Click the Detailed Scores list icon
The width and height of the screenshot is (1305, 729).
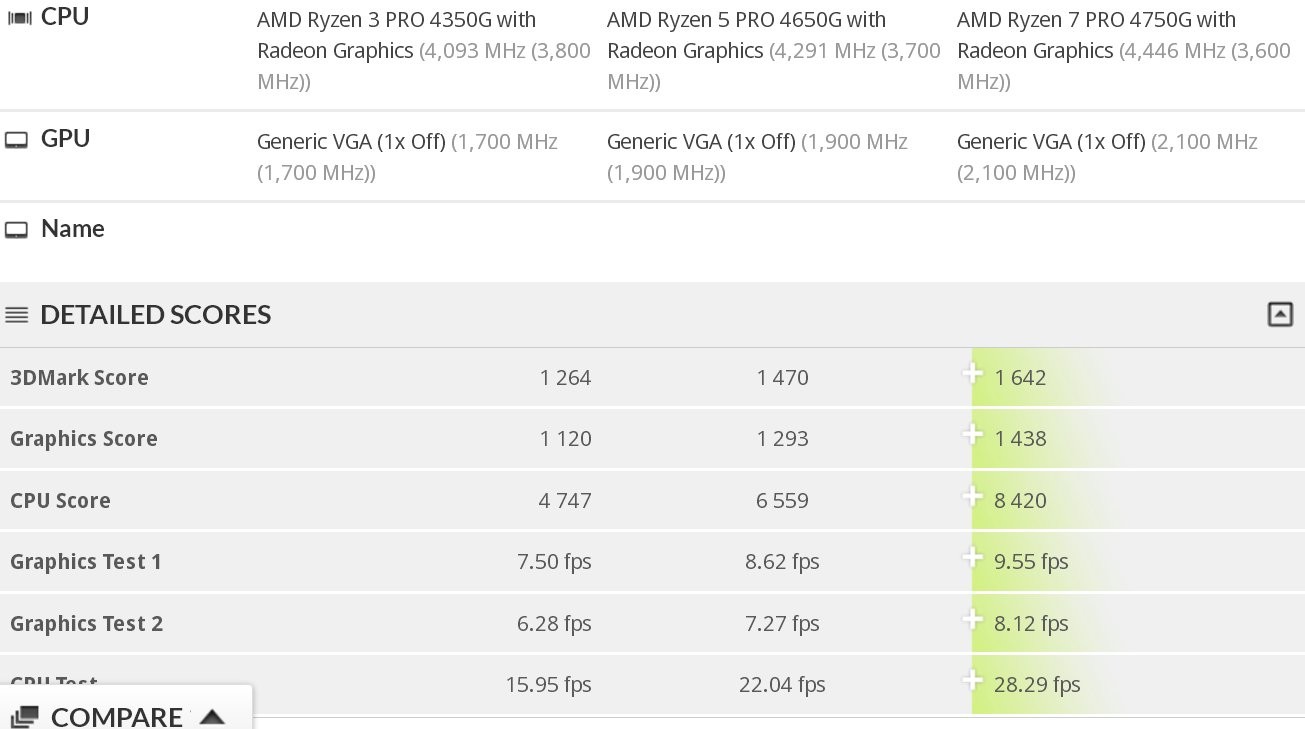[16, 316]
